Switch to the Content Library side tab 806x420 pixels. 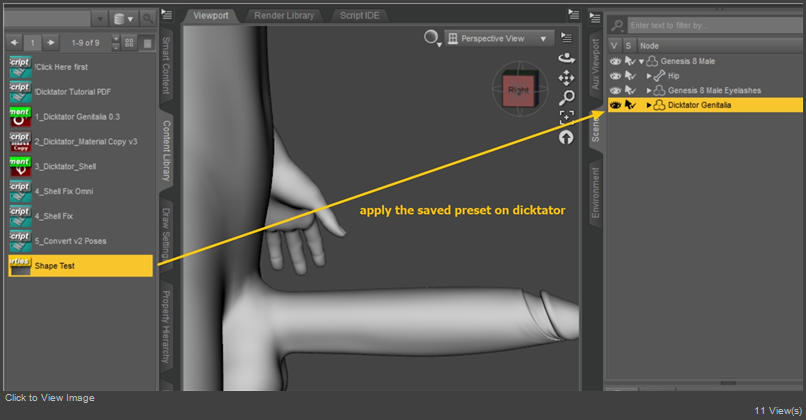click(166, 151)
